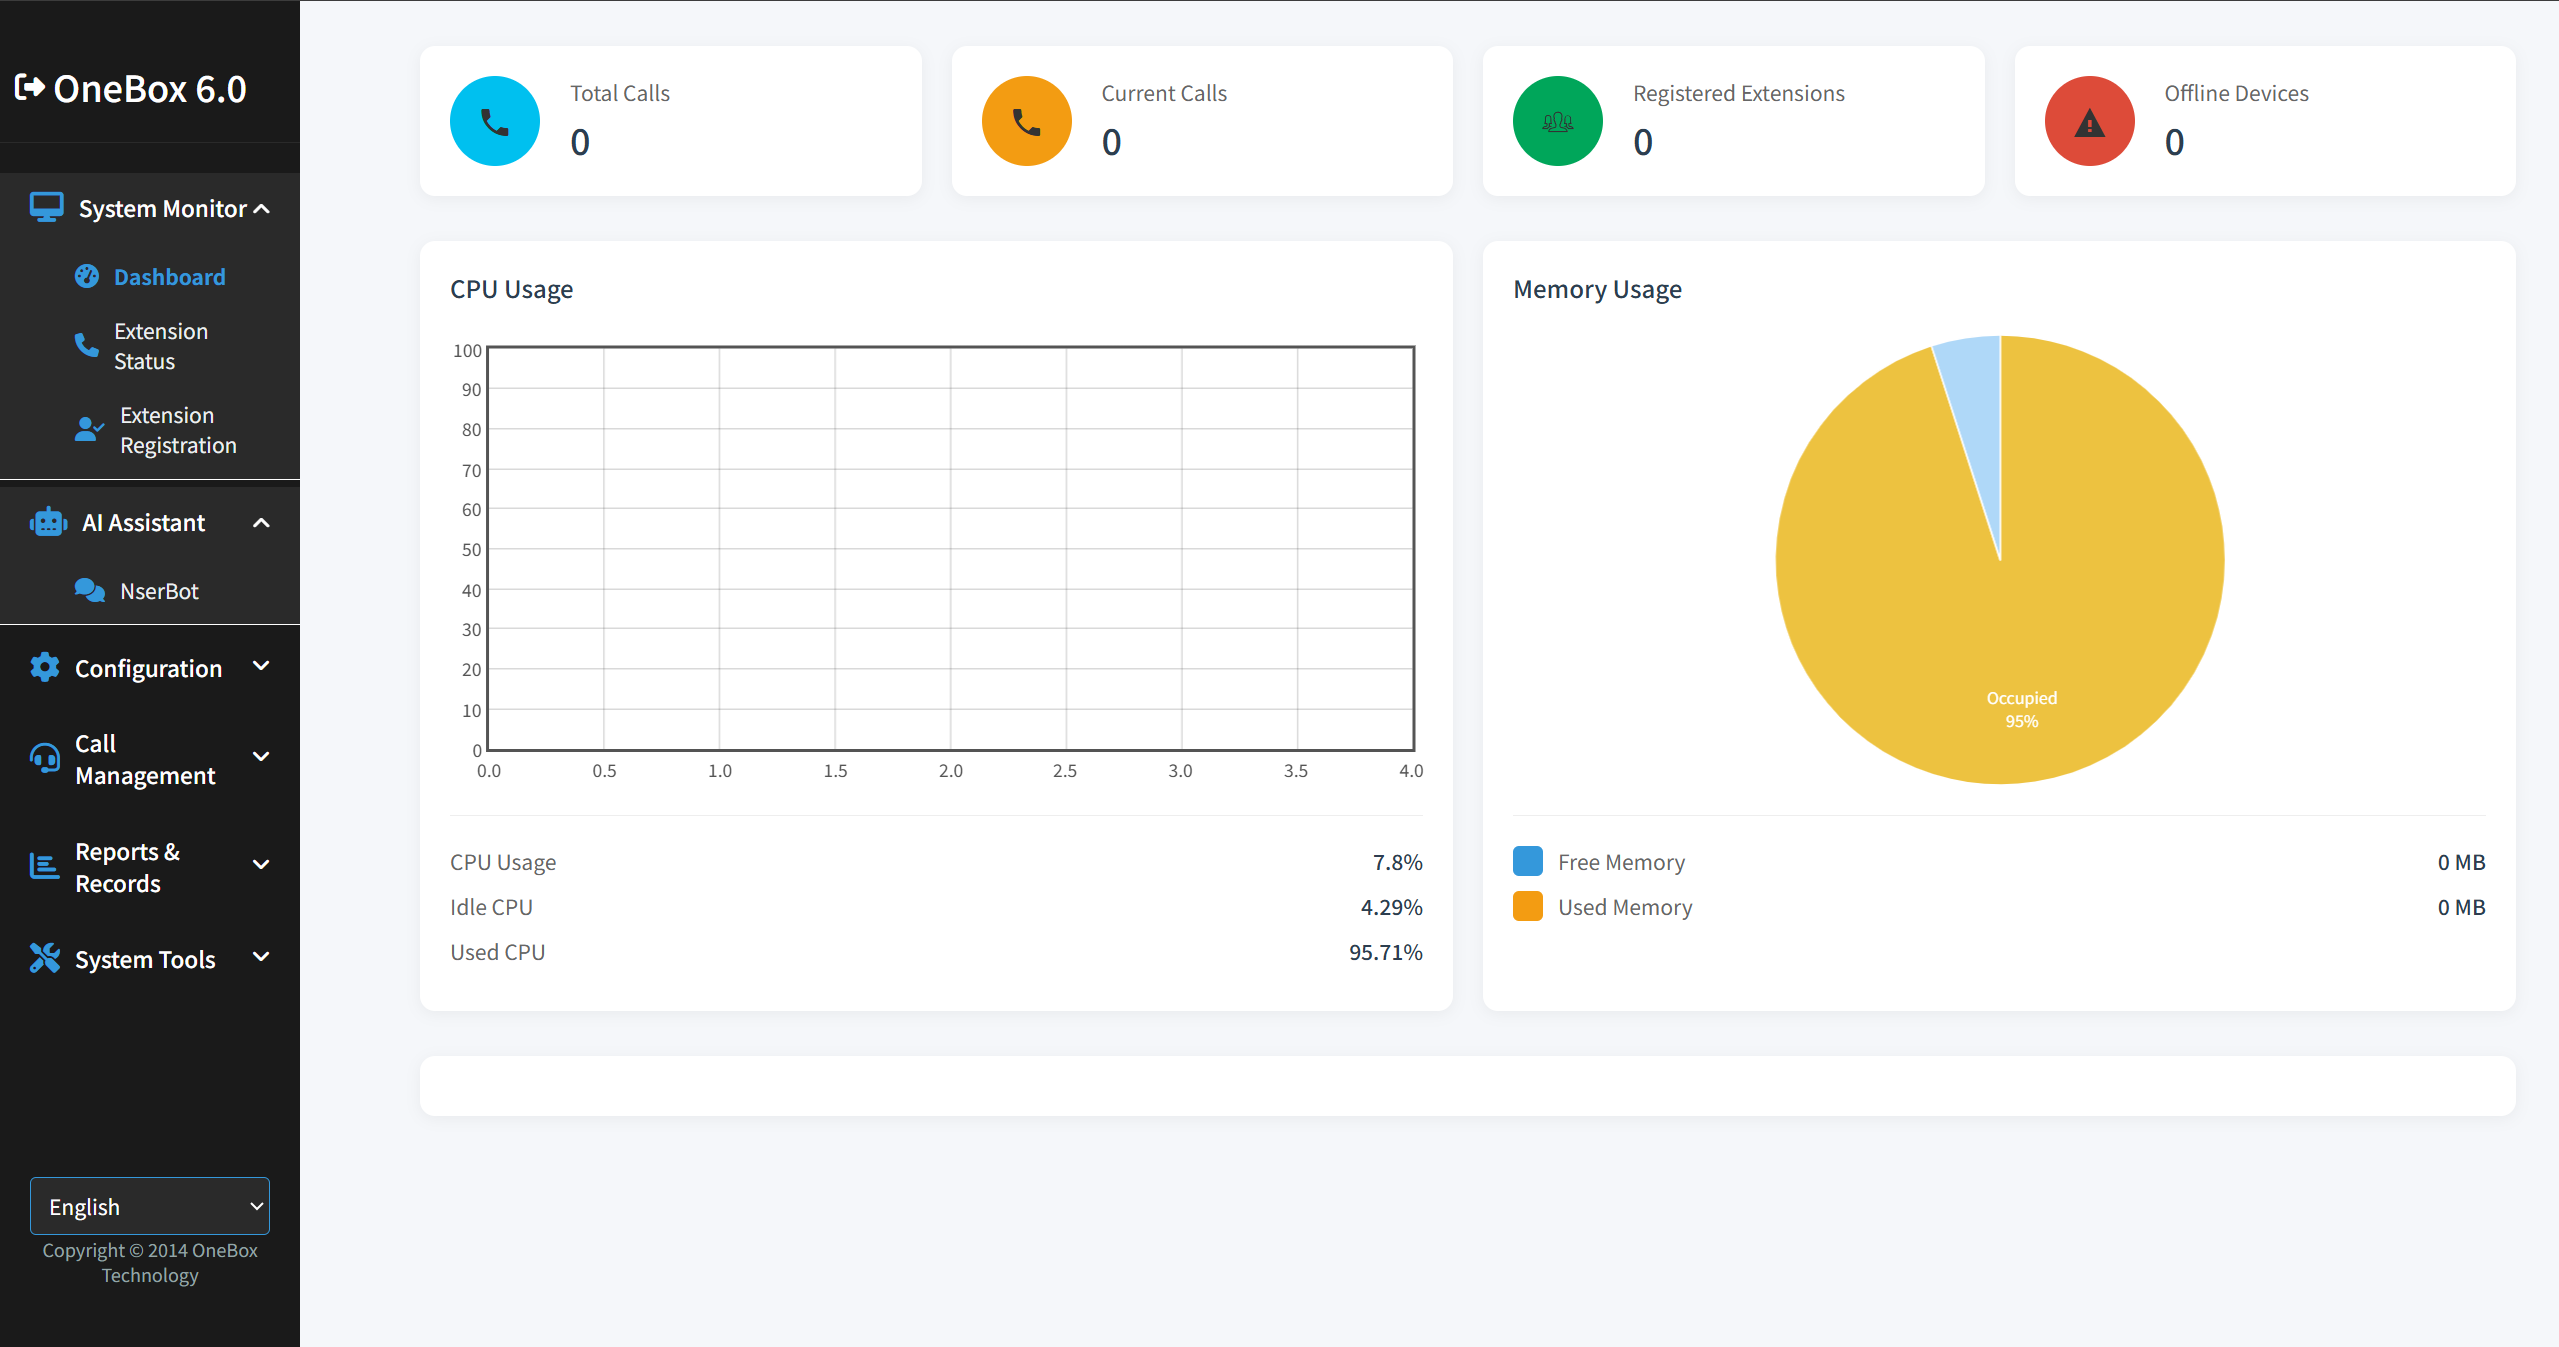Click the System Monitor screen icon
This screenshot has height=1347, width=2559.
46,208
